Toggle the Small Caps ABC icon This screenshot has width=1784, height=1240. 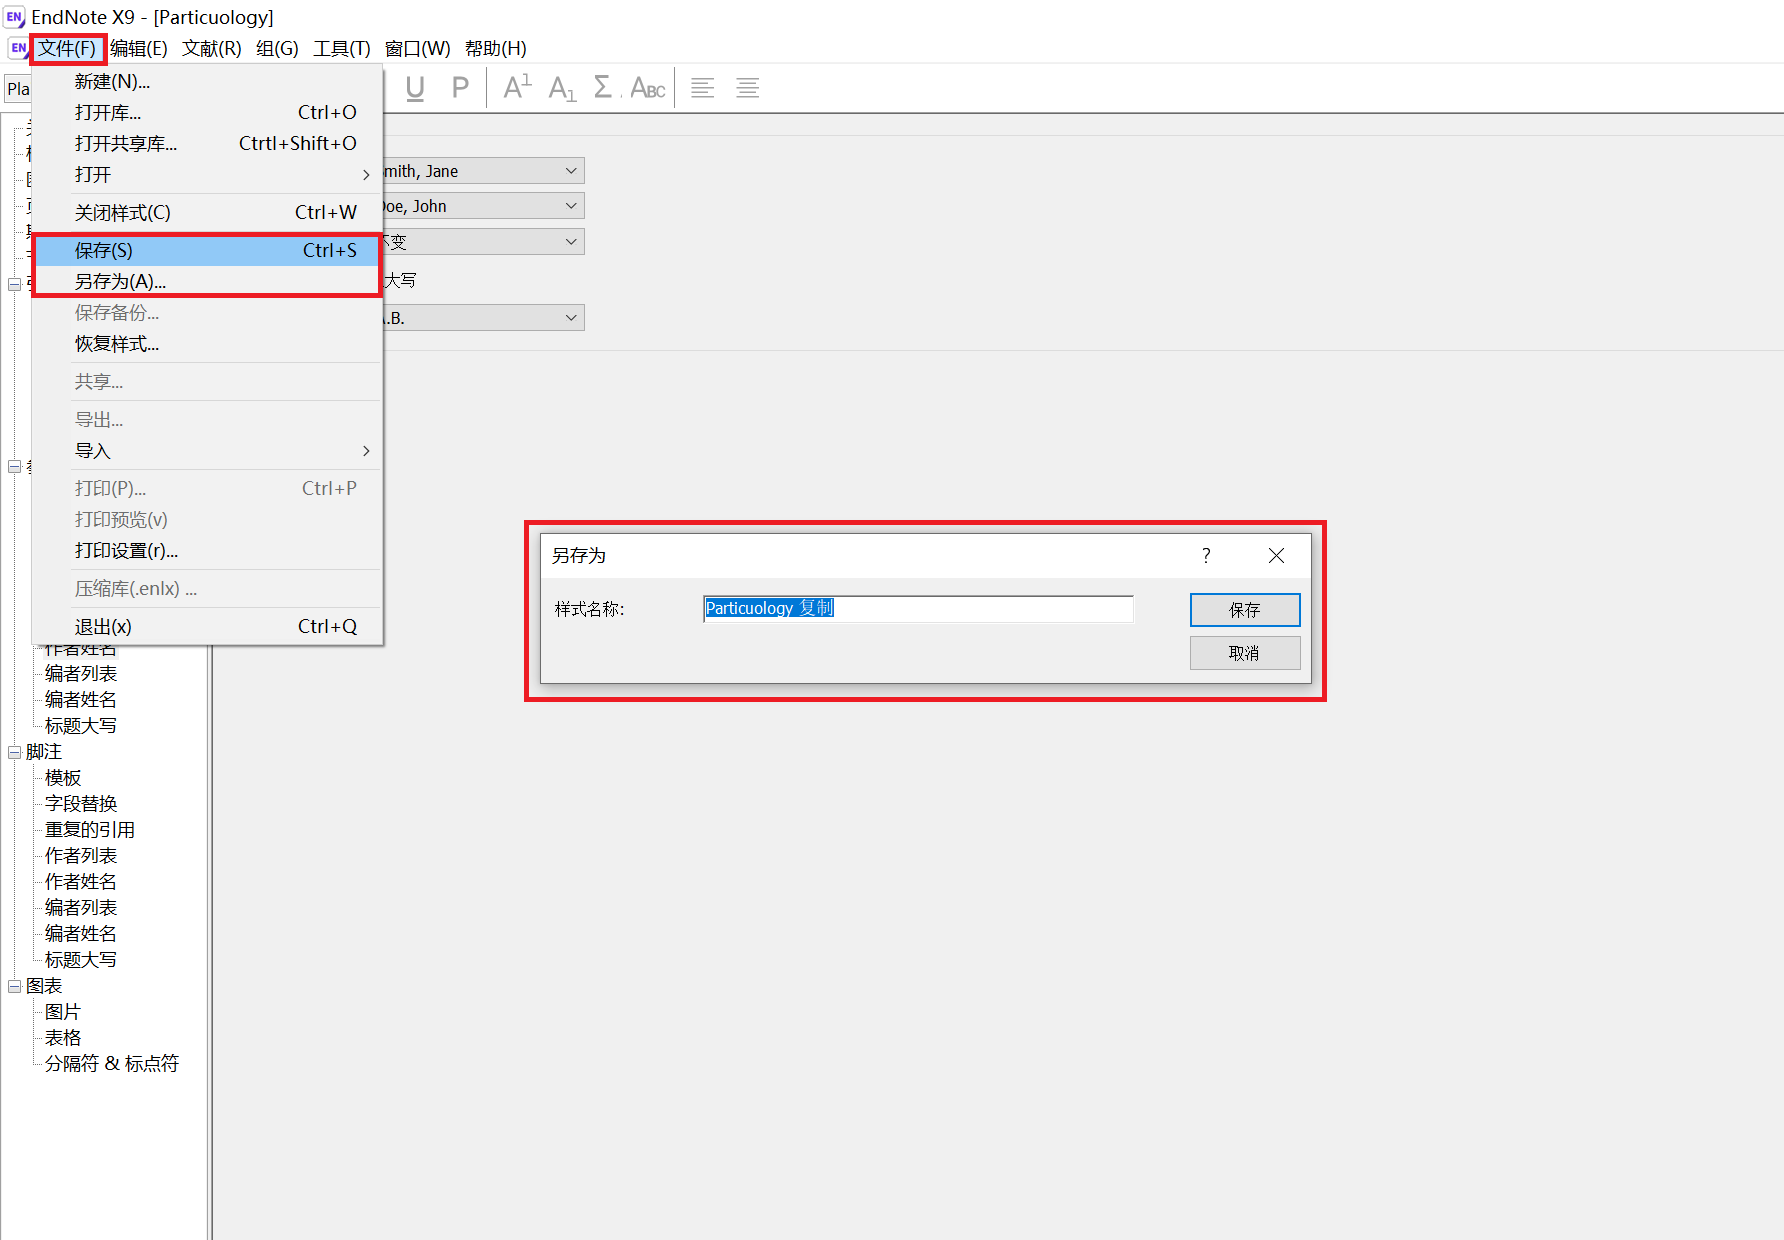[648, 89]
